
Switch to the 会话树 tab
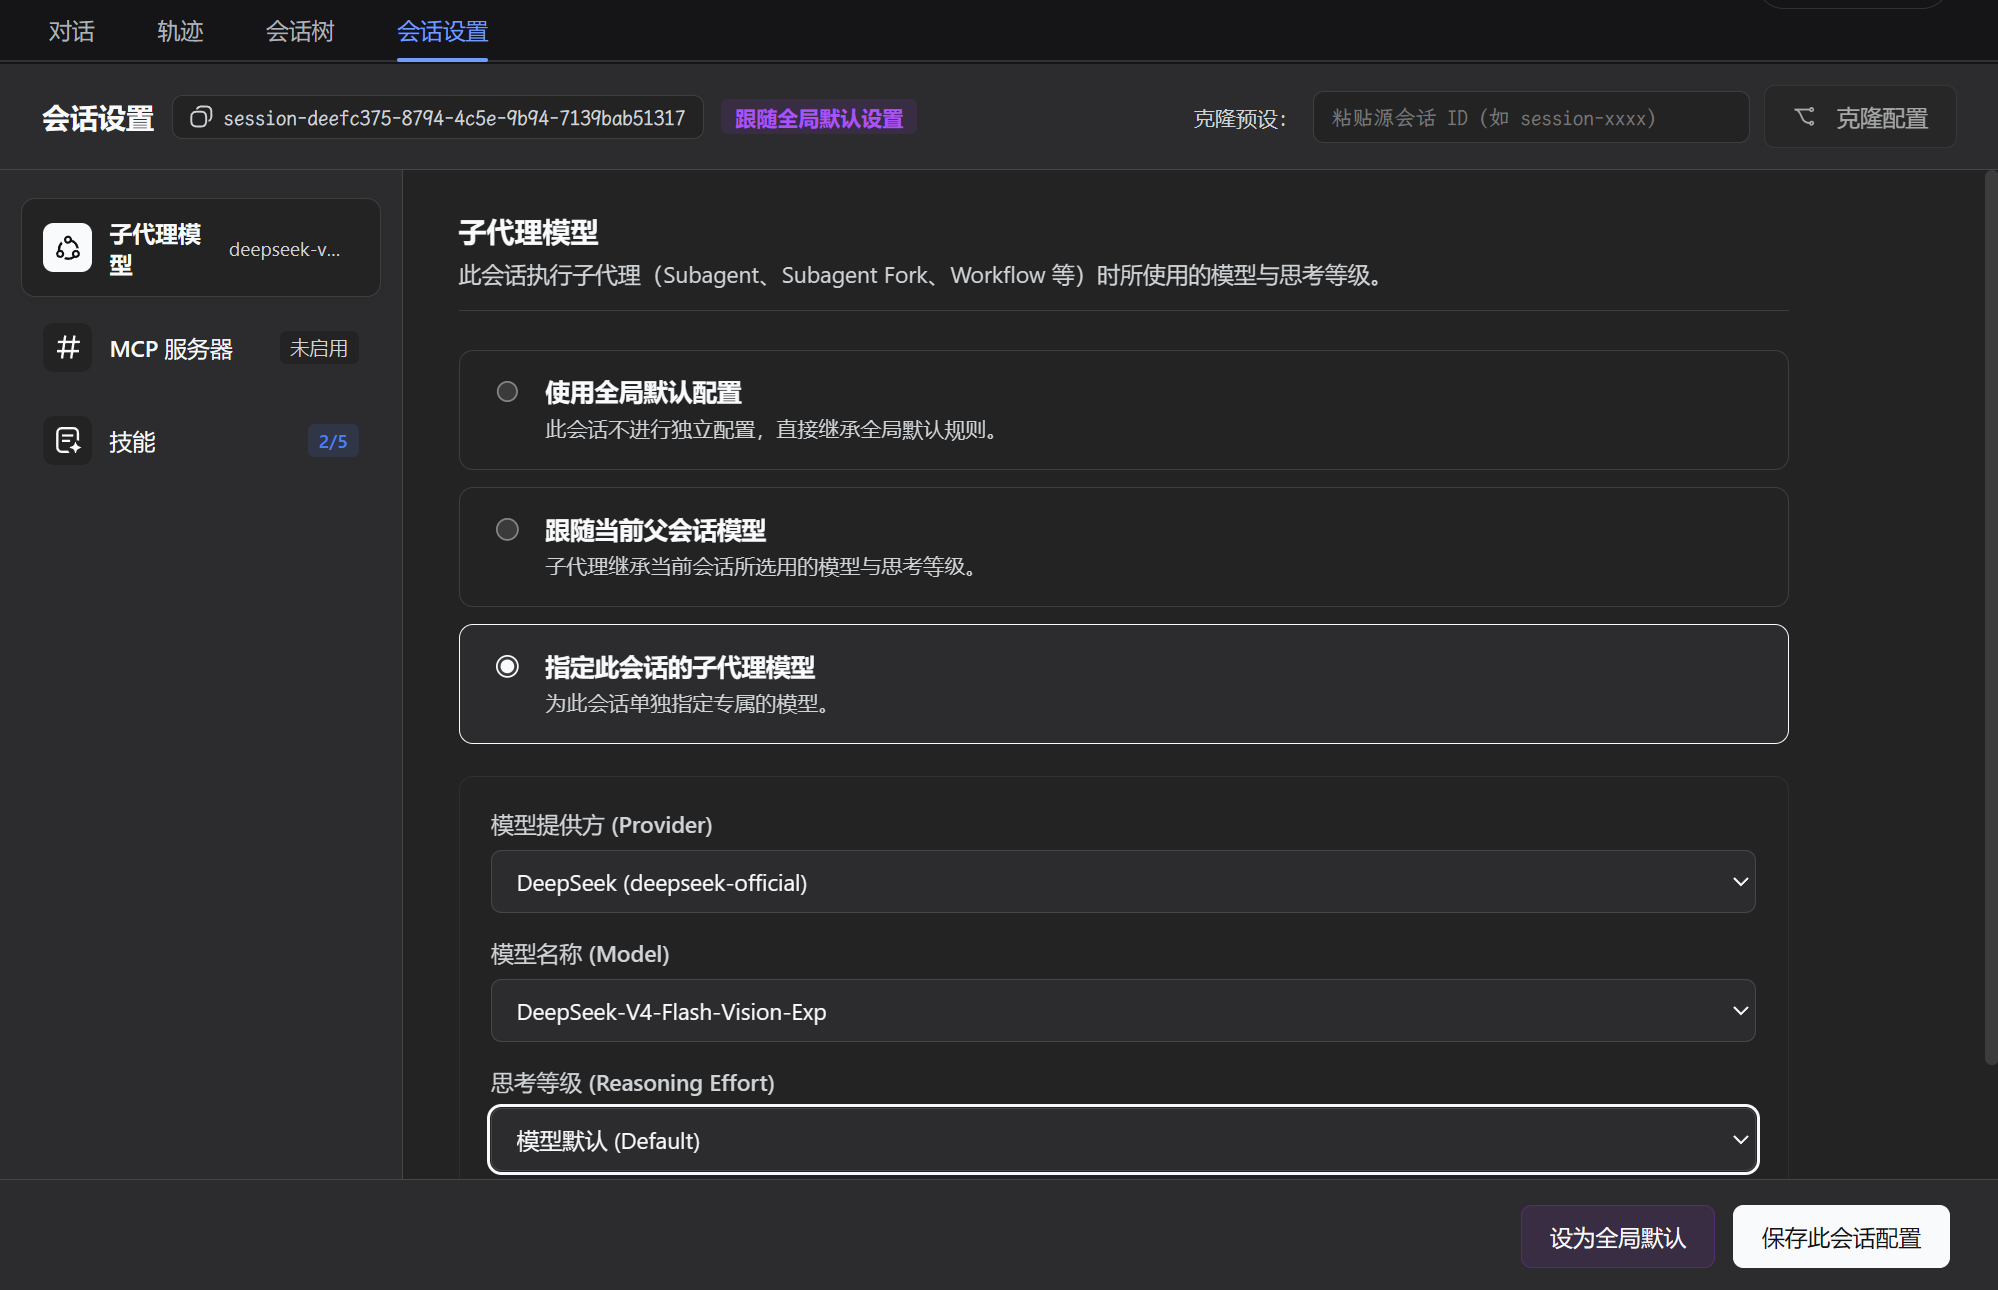coord(300,31)
